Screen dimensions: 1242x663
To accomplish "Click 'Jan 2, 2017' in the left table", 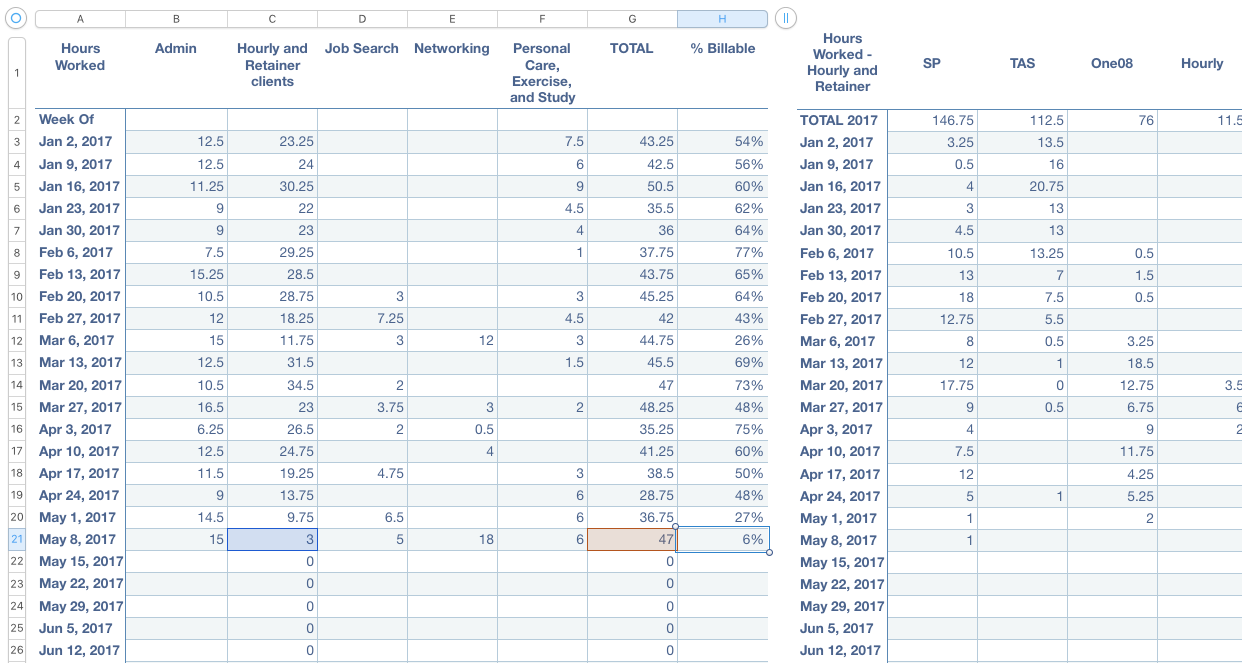I will (x=80, y=142).
